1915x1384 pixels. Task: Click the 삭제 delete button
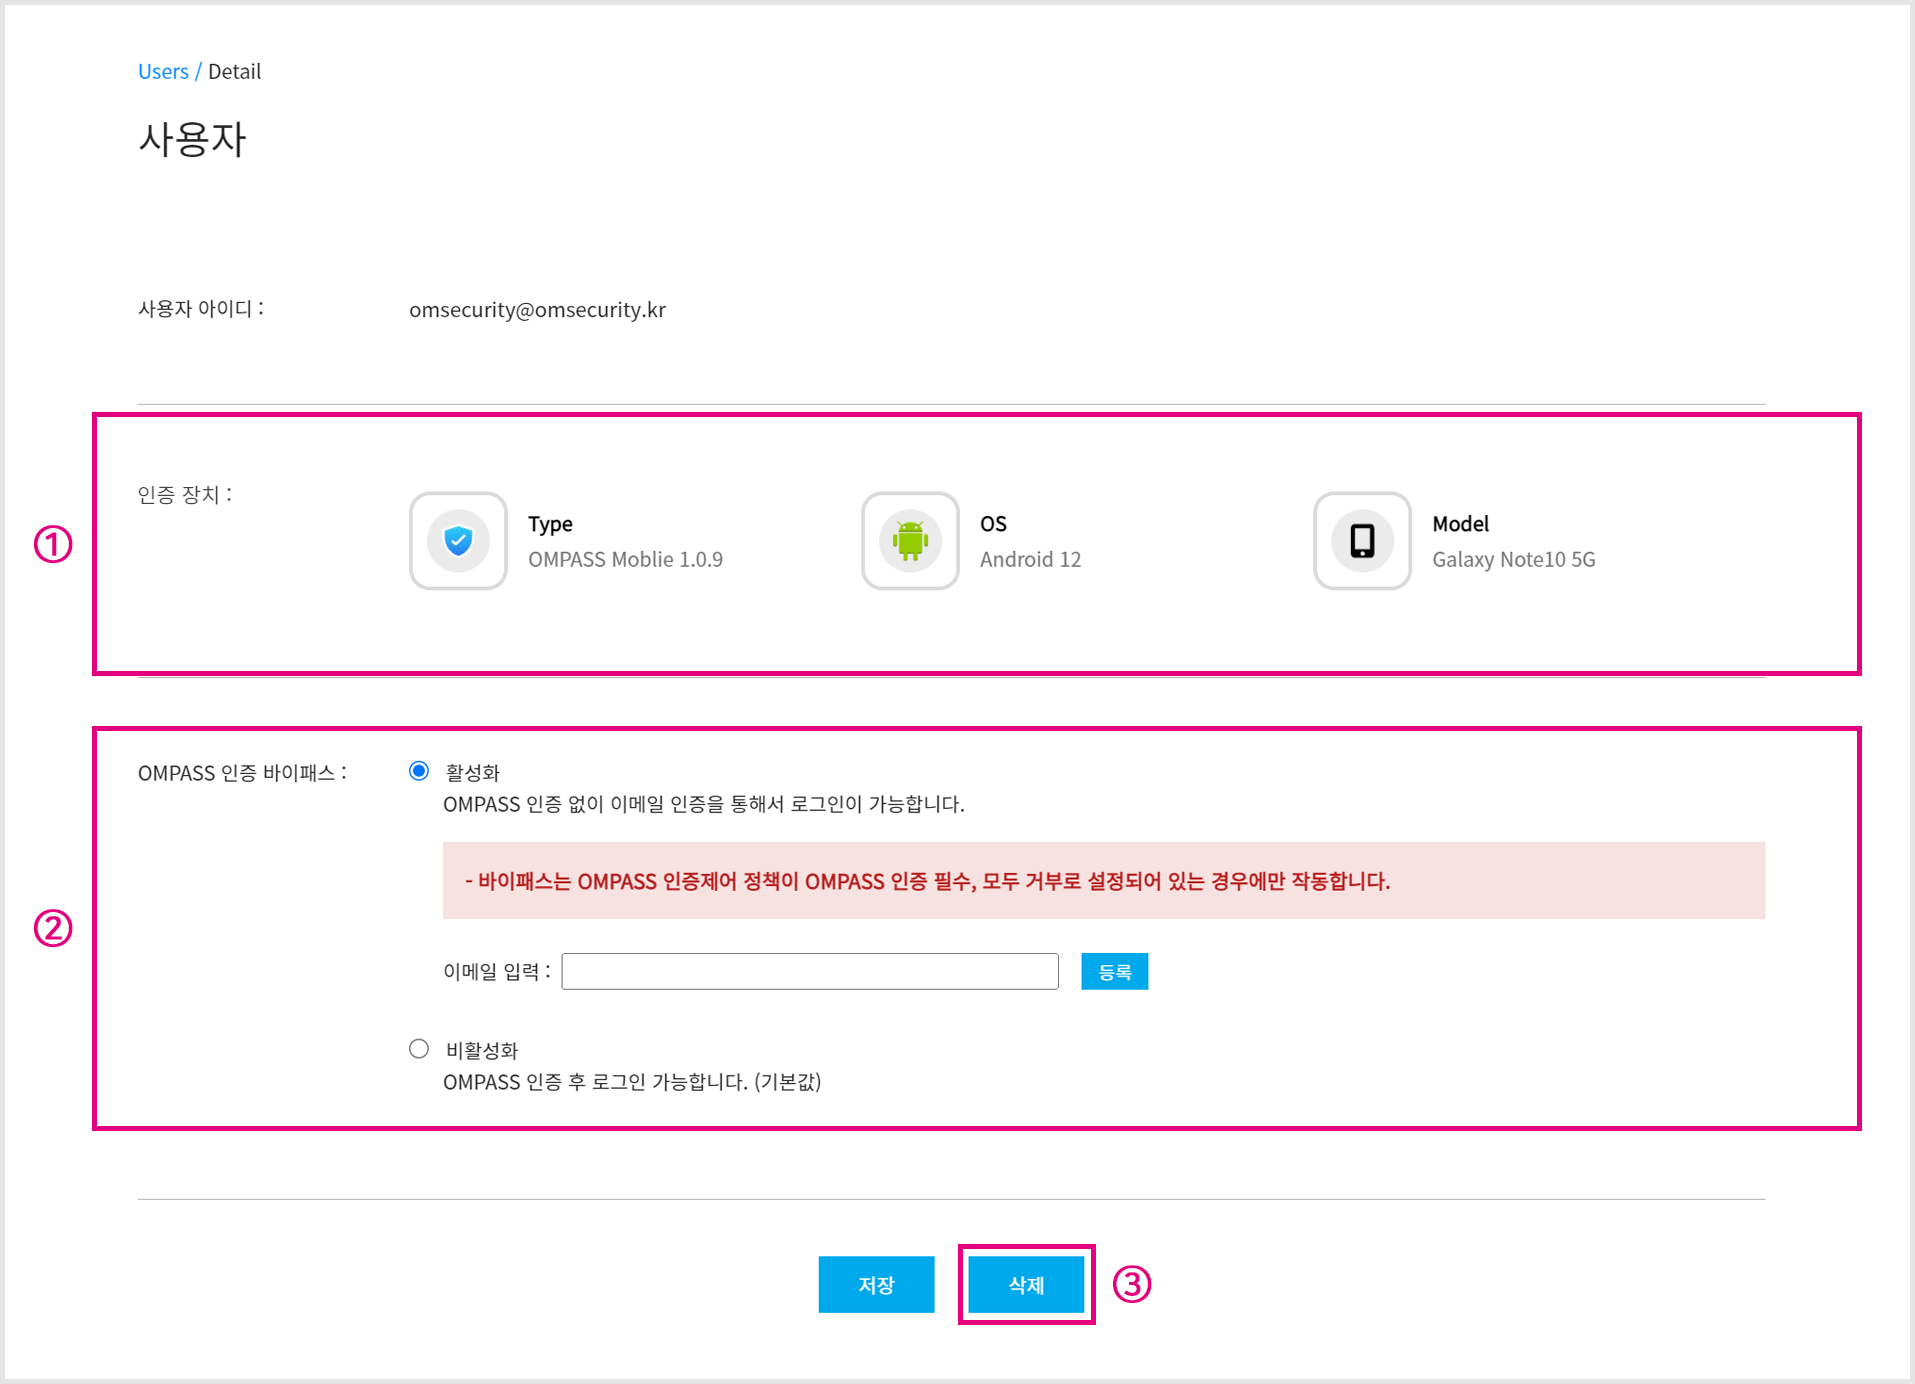tap(1025, 1285)
